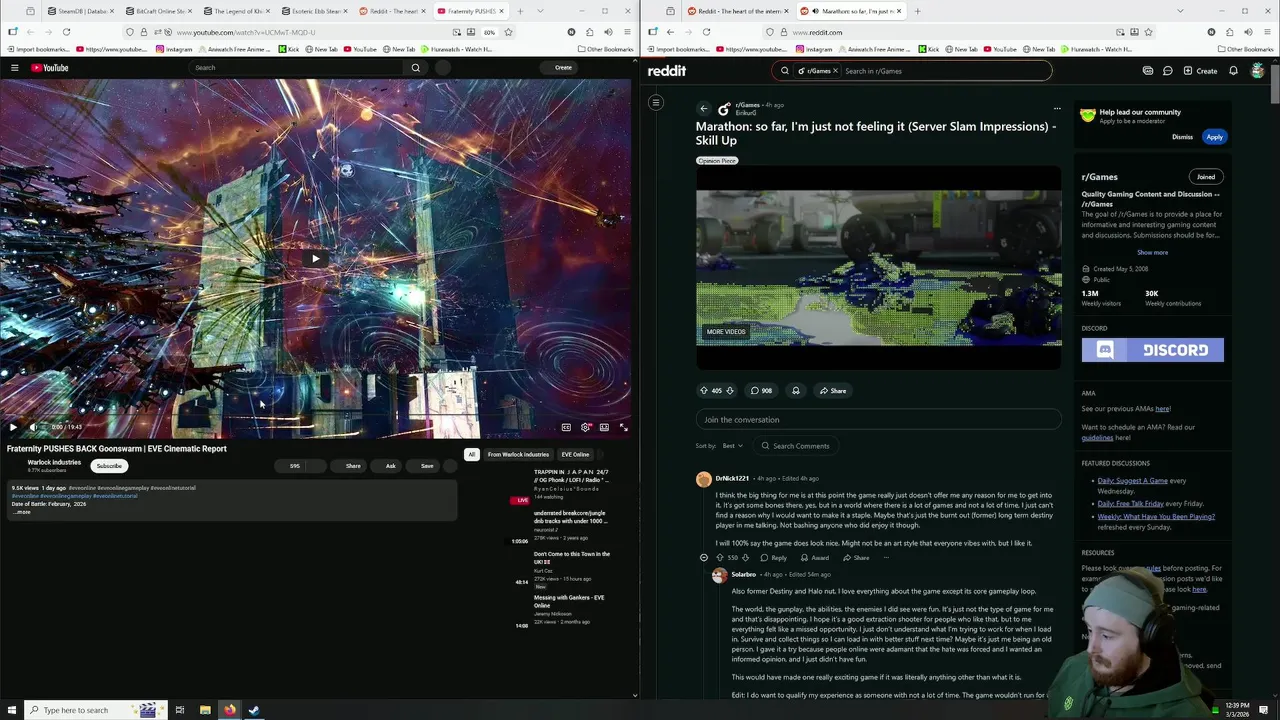Toggle Joined status for r/Games
The width and height of the screenshot is (1280, 720).
click(x=1206, y=177)
